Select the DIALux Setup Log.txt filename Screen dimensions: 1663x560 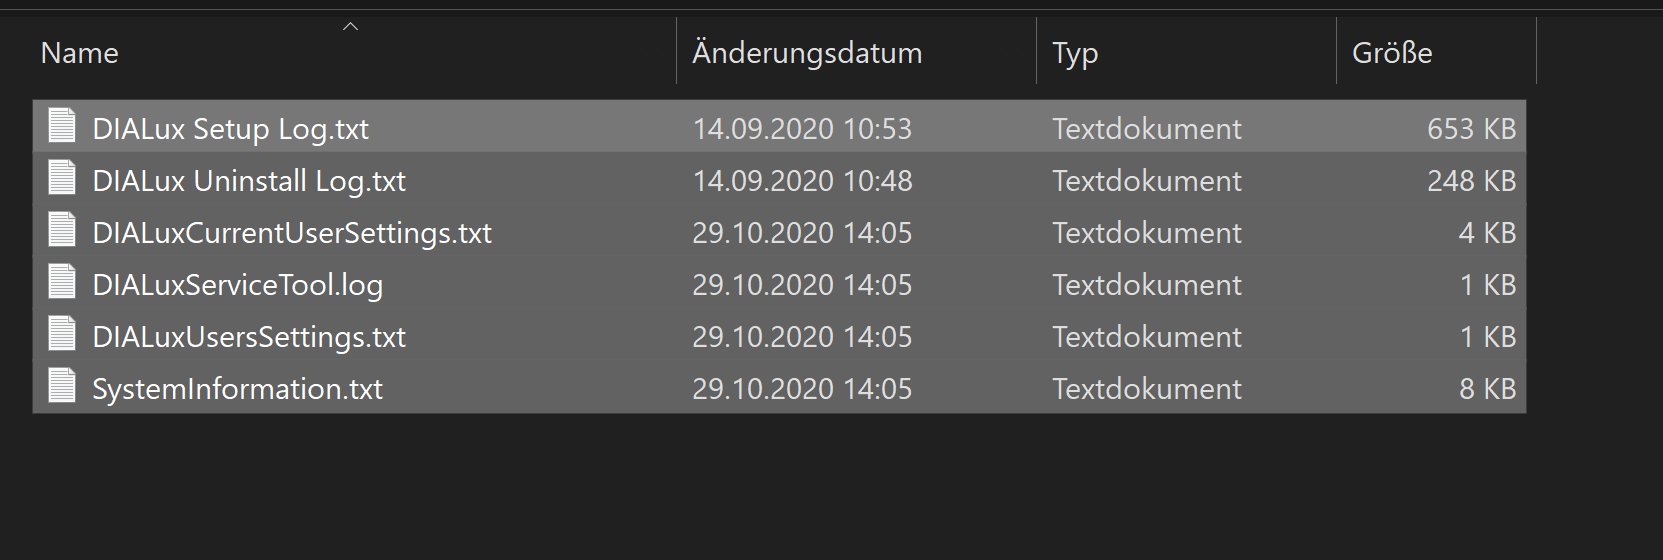tap(230, 129)
